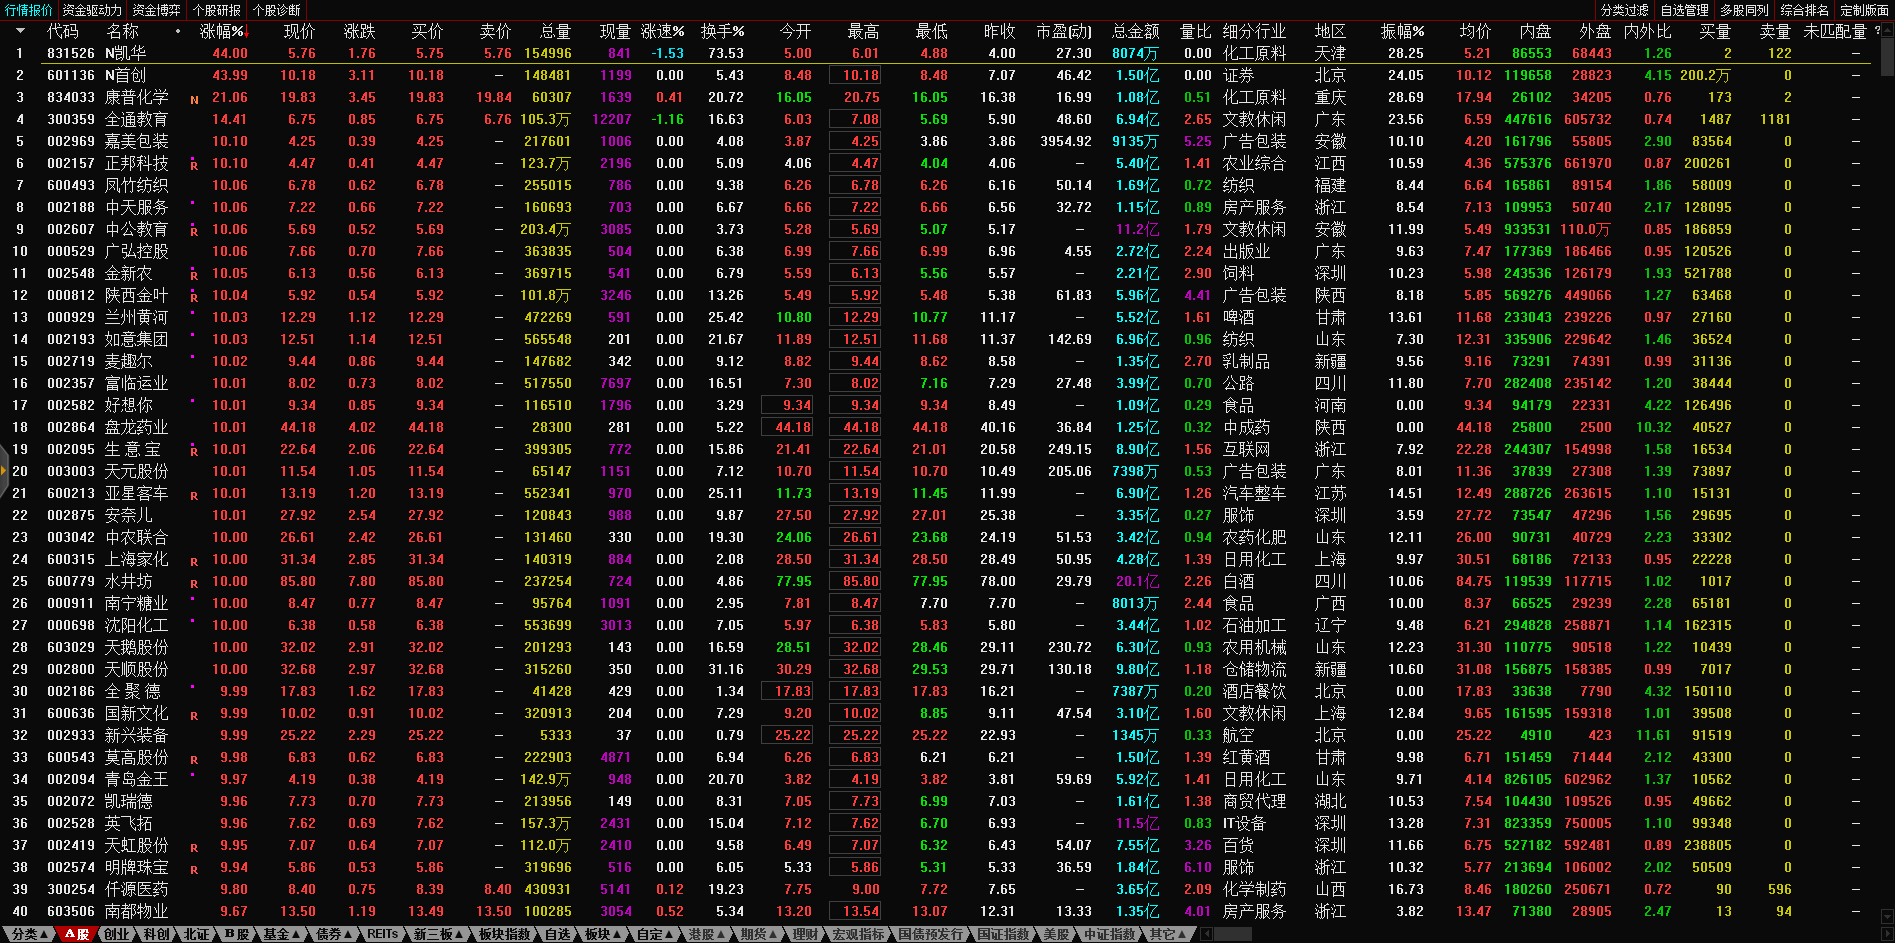Sort by 涨幅% column header
The image size is (1895, 943).
[x=222, y=31]
